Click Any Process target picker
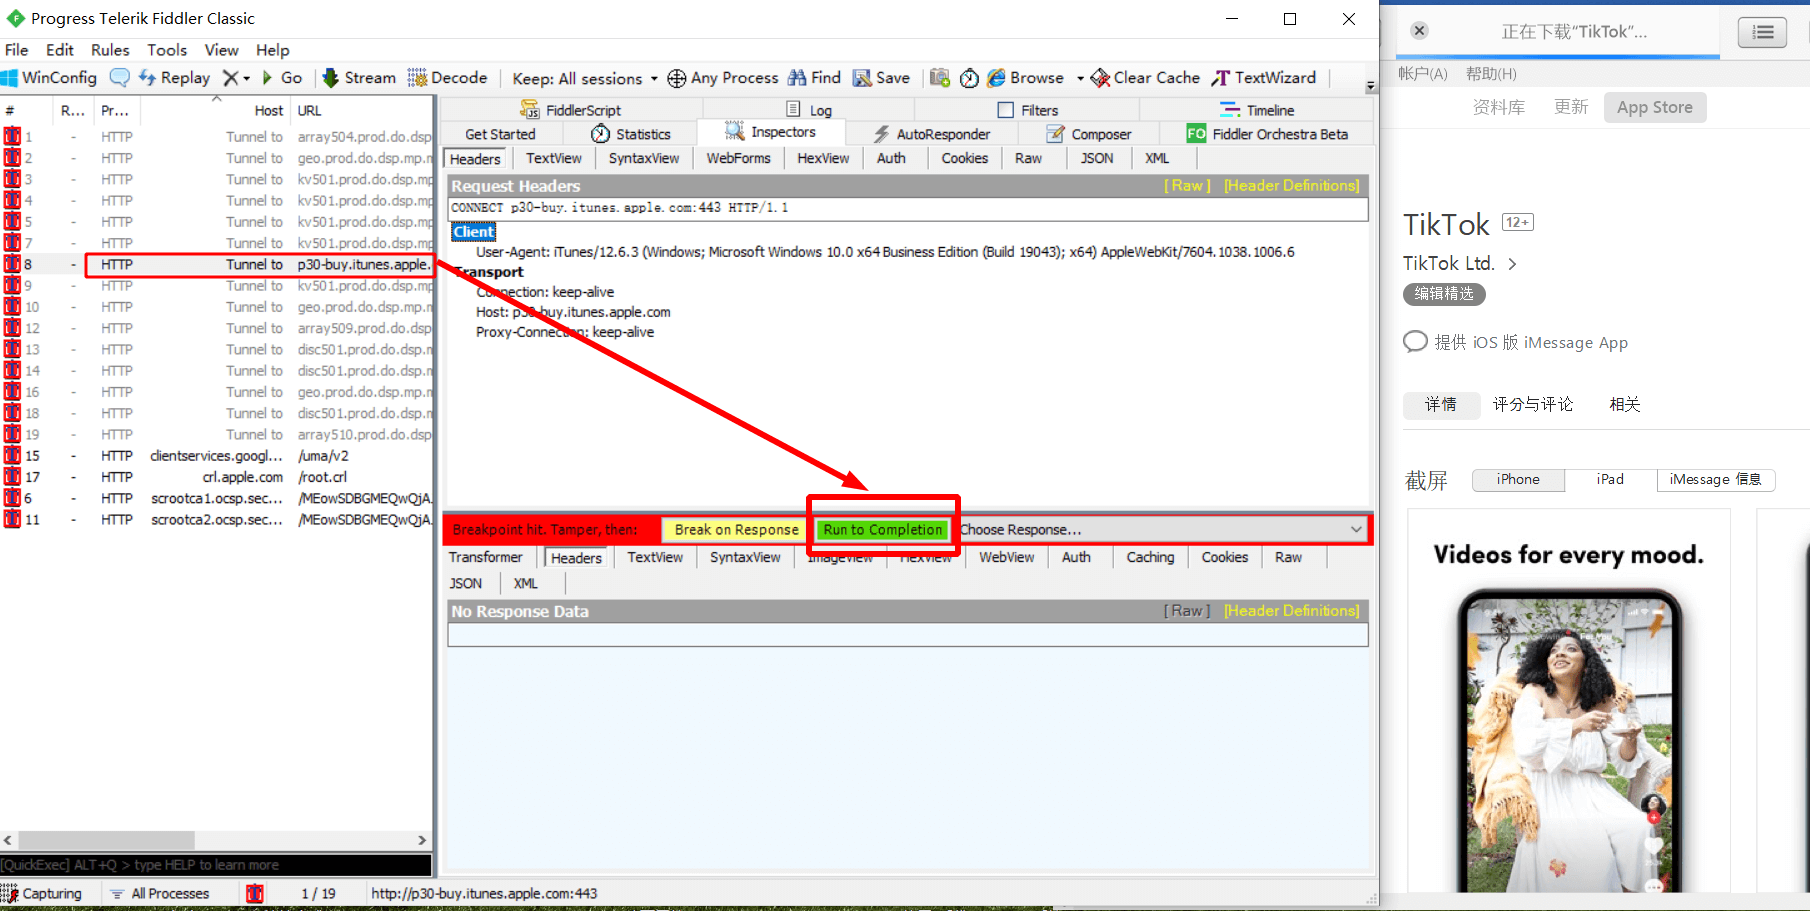 [722, 78]
